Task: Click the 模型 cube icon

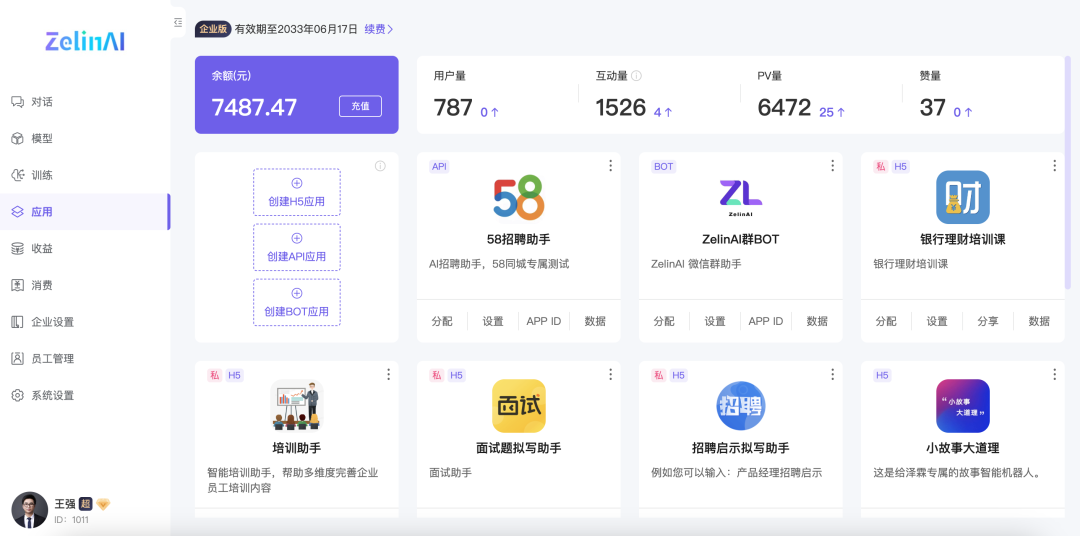Action: (x=18, y=138)
